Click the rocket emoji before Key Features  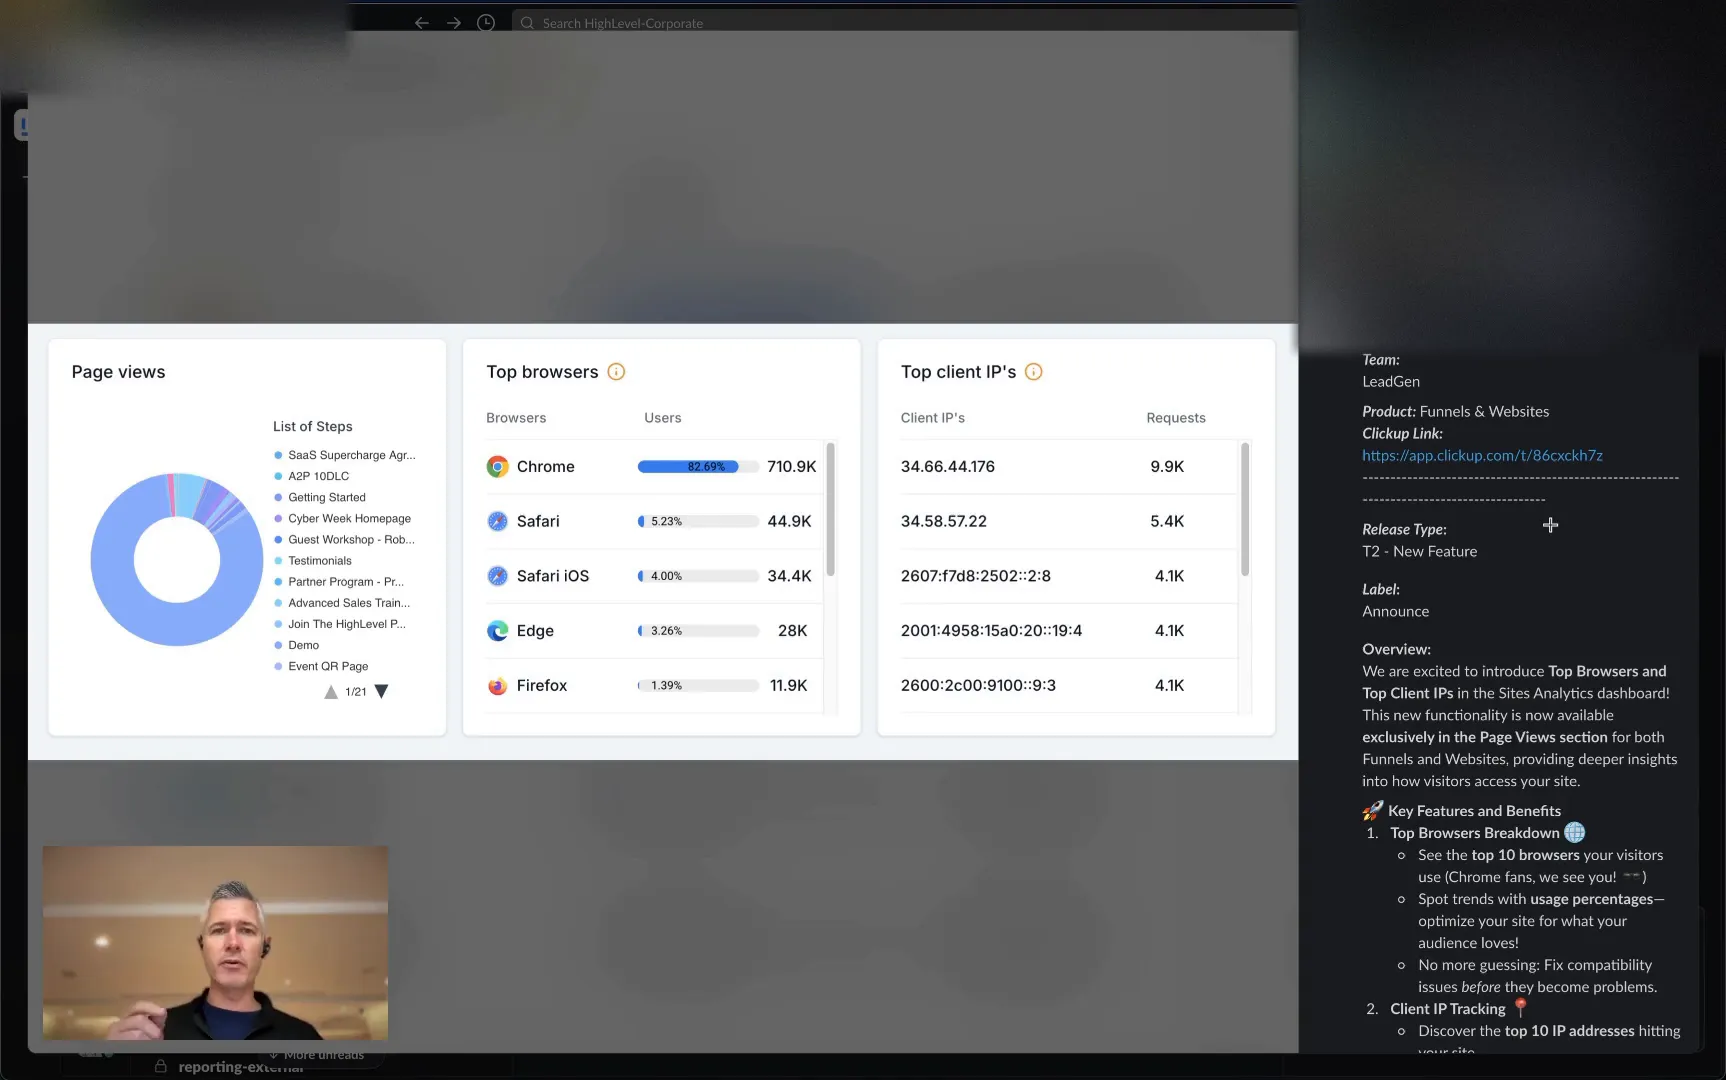[x=1373, y=810]
